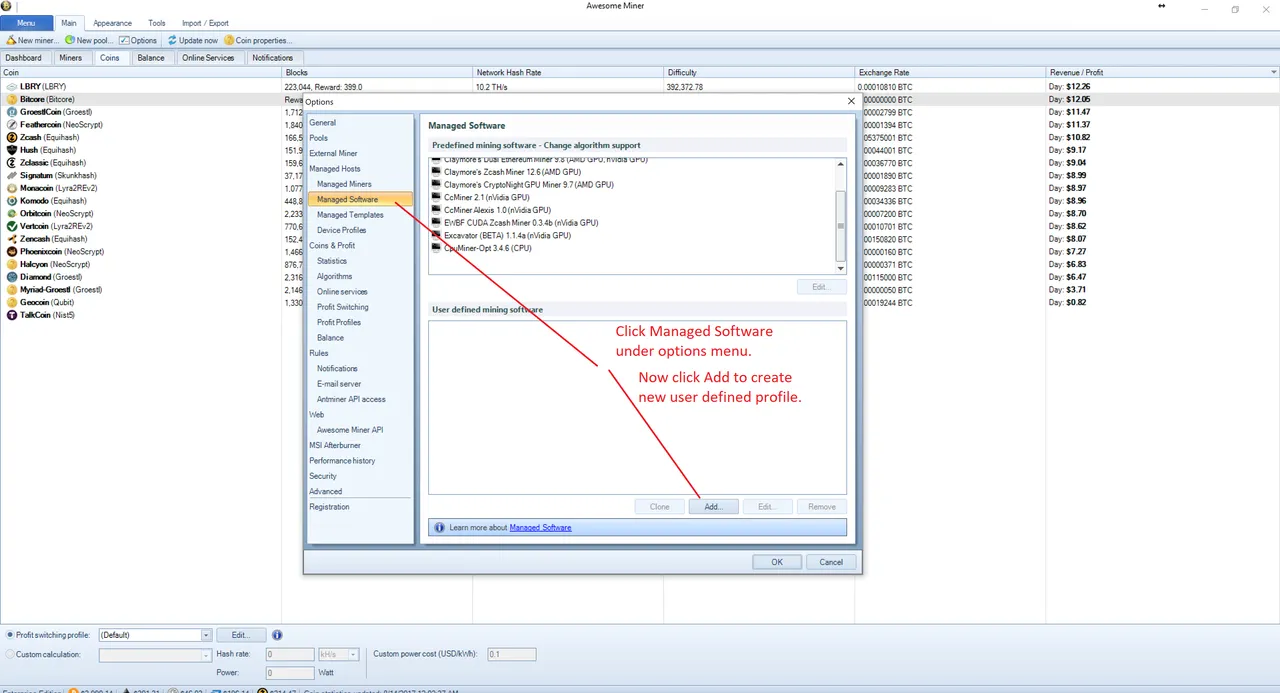Viewport: 1280px width, 693px height.
Task: Select the Custom calculation radio button
Action: click(x=10, y=654)
